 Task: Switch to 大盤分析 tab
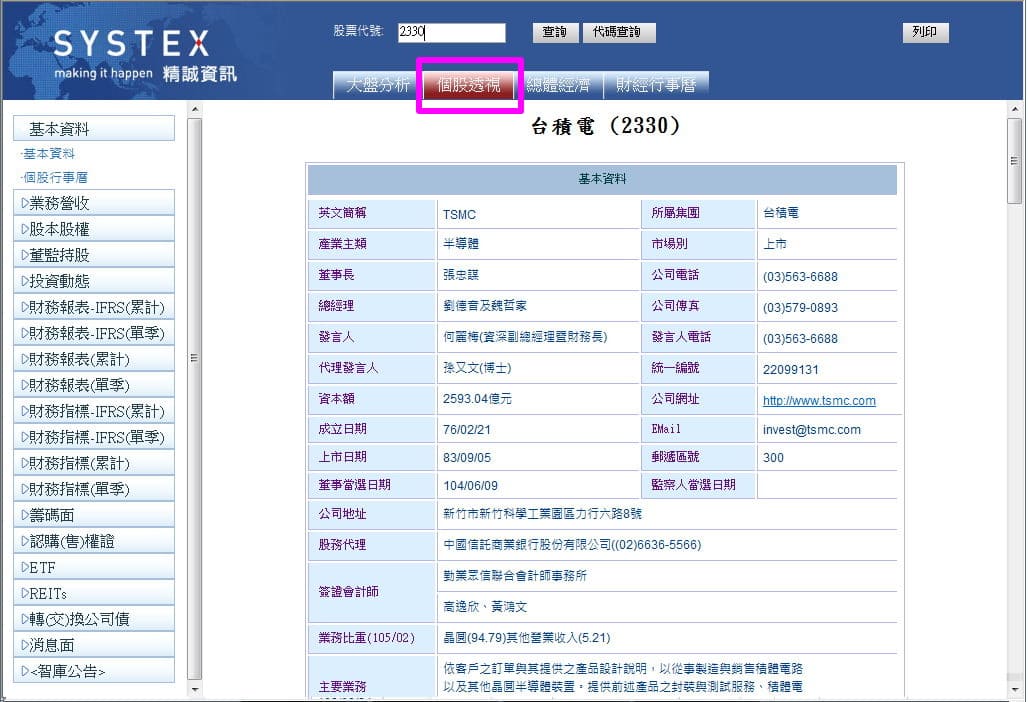[x=377, y=85]
